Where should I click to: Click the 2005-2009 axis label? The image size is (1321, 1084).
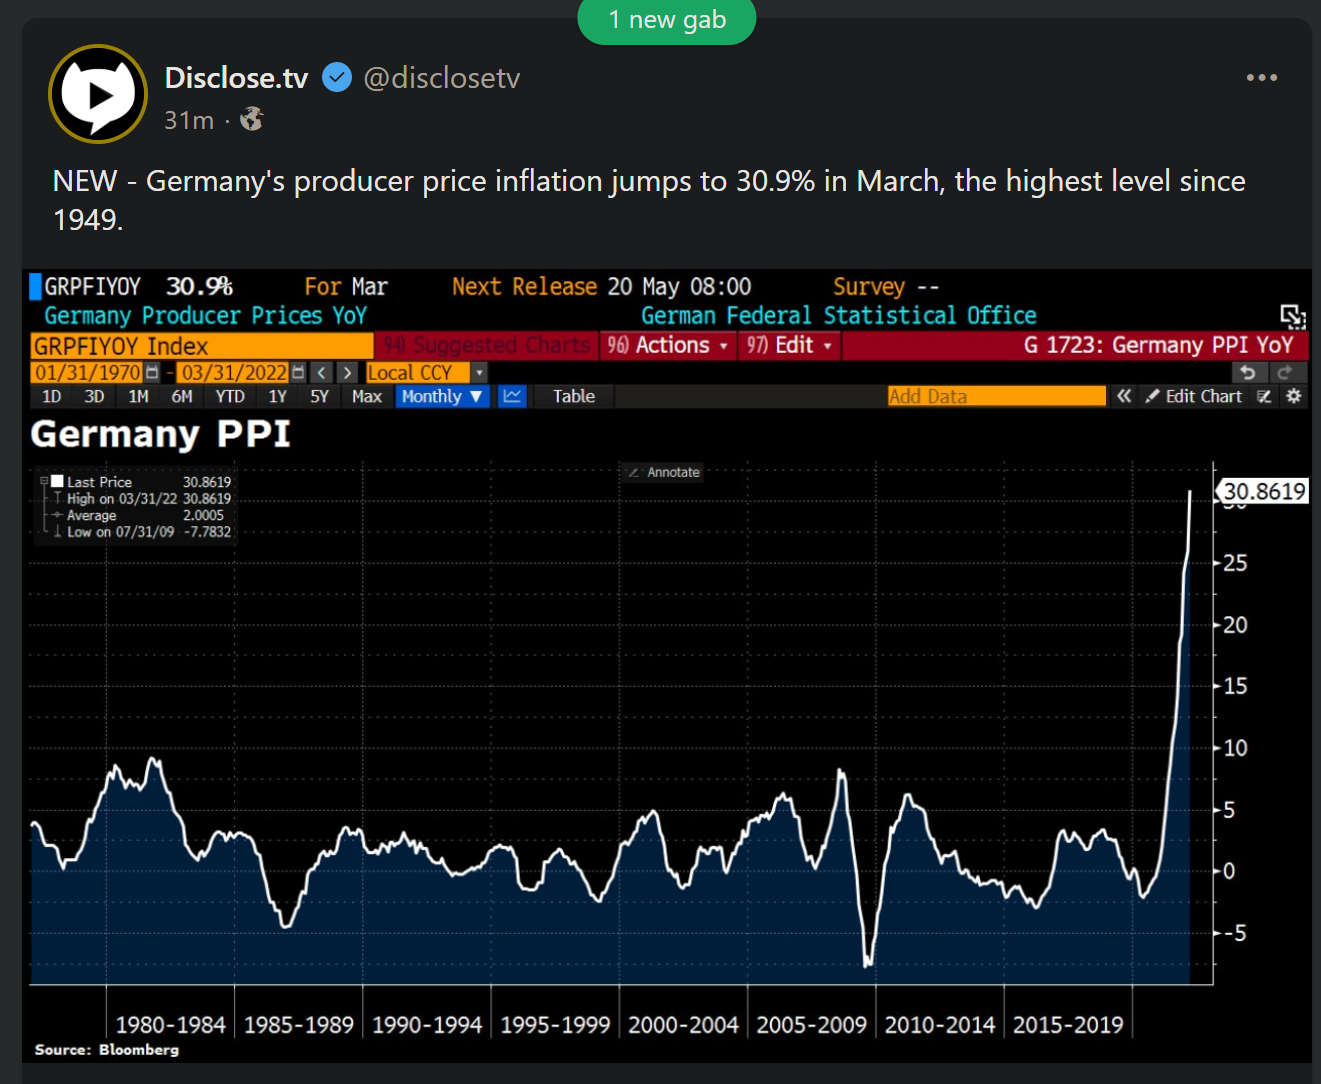pos(812,1025)
